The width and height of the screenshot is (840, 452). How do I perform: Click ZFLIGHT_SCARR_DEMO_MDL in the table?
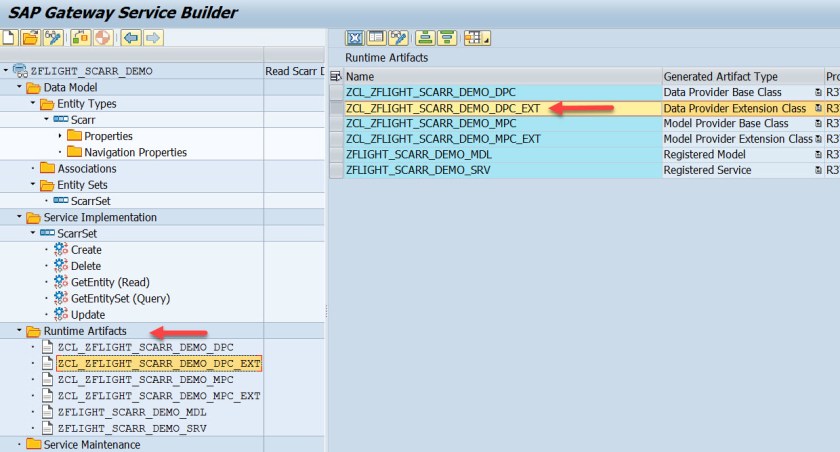click(502, 154)
